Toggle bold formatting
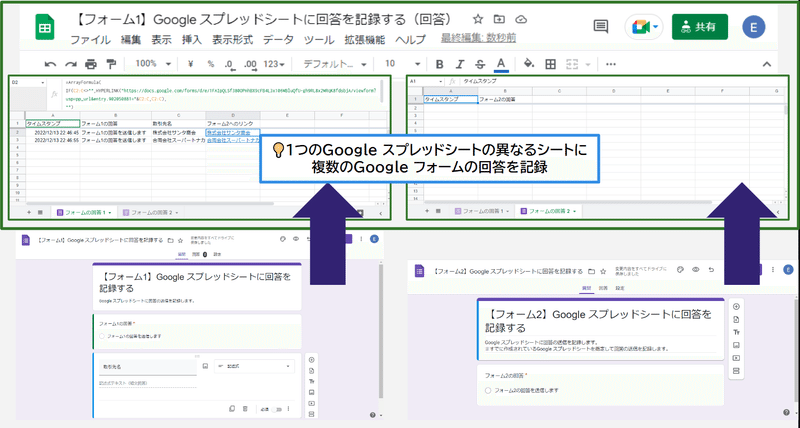 [439, 64]
